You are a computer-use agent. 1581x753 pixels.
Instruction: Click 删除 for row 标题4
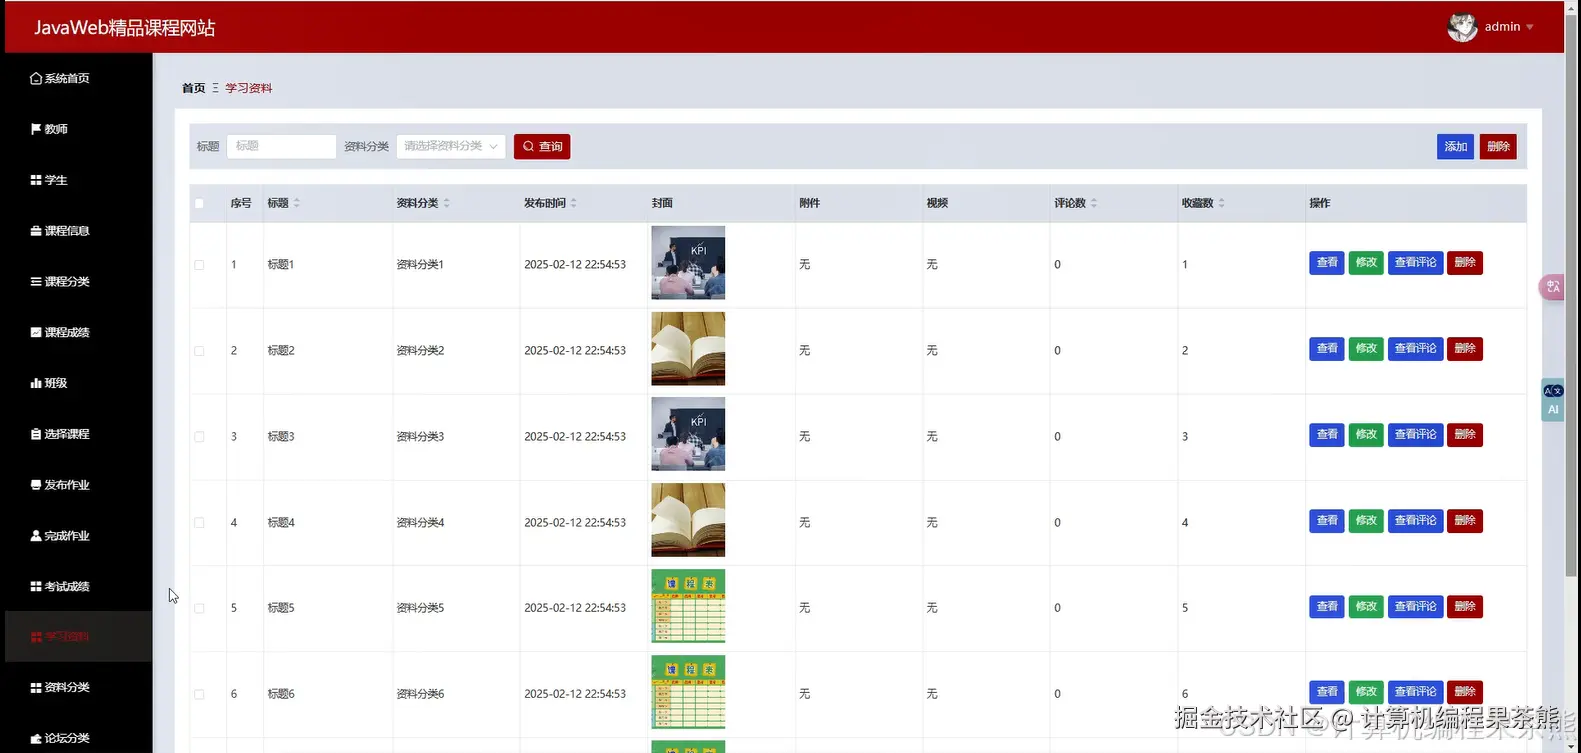coord(1465,521)
